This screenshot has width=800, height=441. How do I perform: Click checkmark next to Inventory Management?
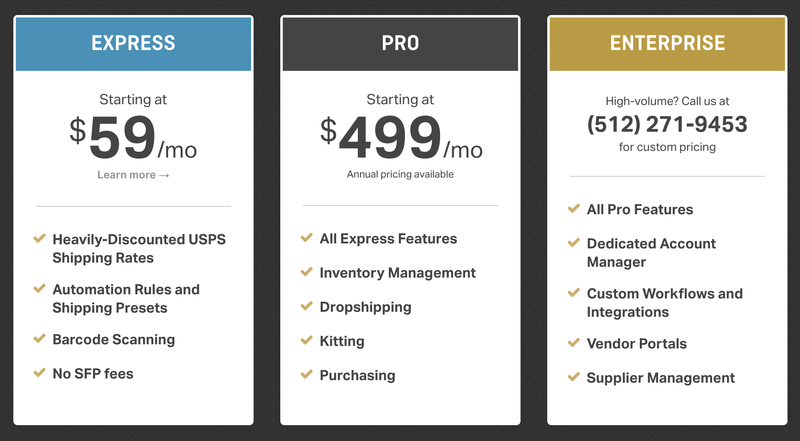pyautogui.click(x=307, y=272)
